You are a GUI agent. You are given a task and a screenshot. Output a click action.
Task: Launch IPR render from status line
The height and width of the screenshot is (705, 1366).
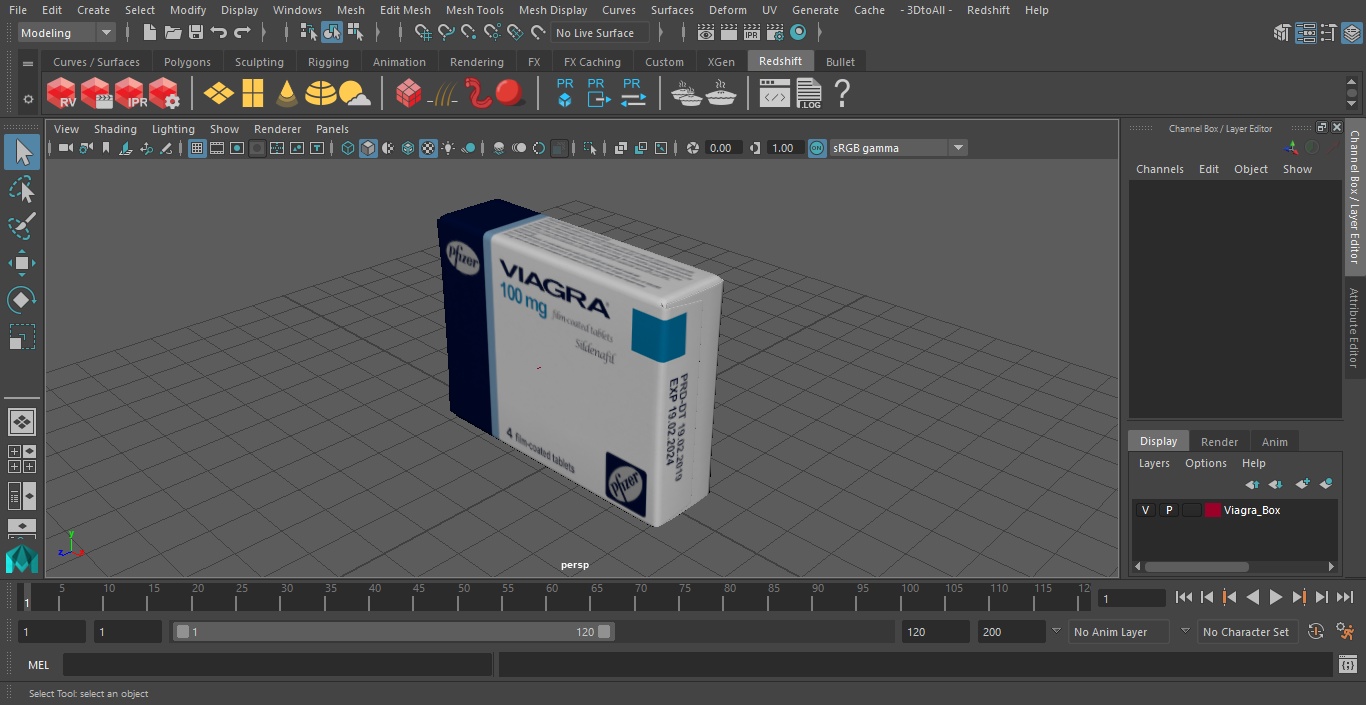[x=751, y=33]
